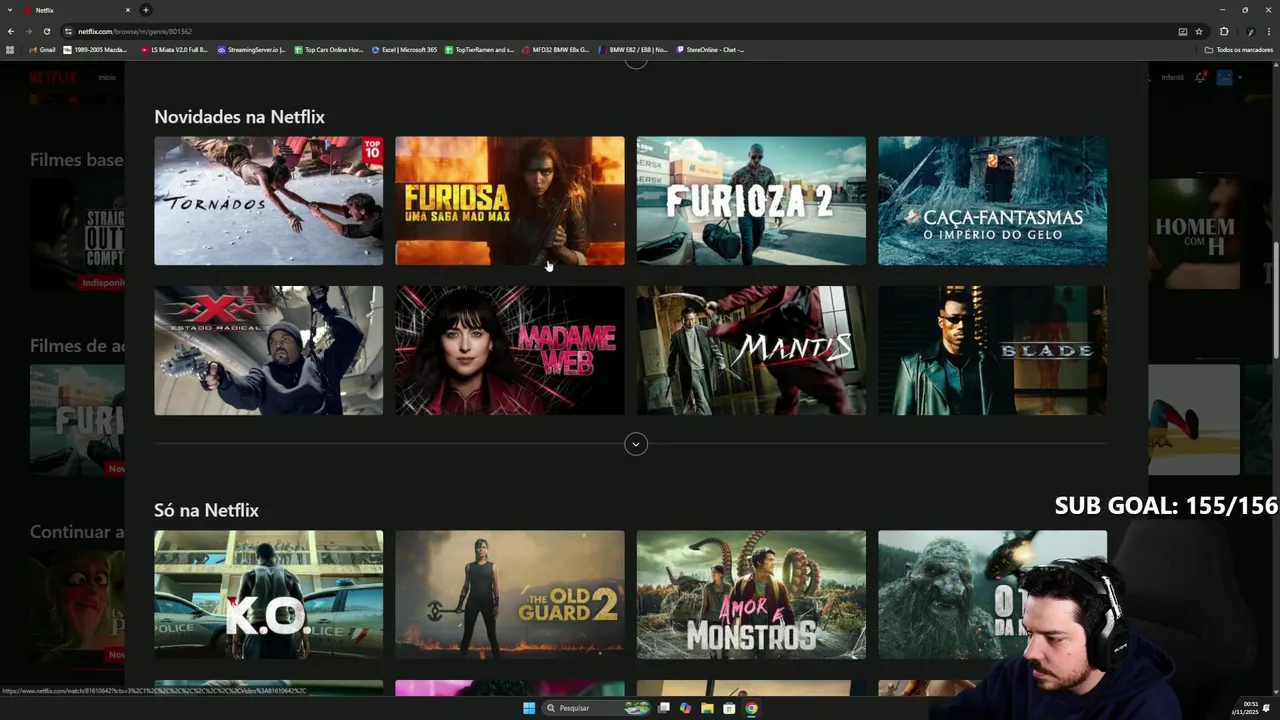Open The Old Guard 2 thumbnail

510,595
